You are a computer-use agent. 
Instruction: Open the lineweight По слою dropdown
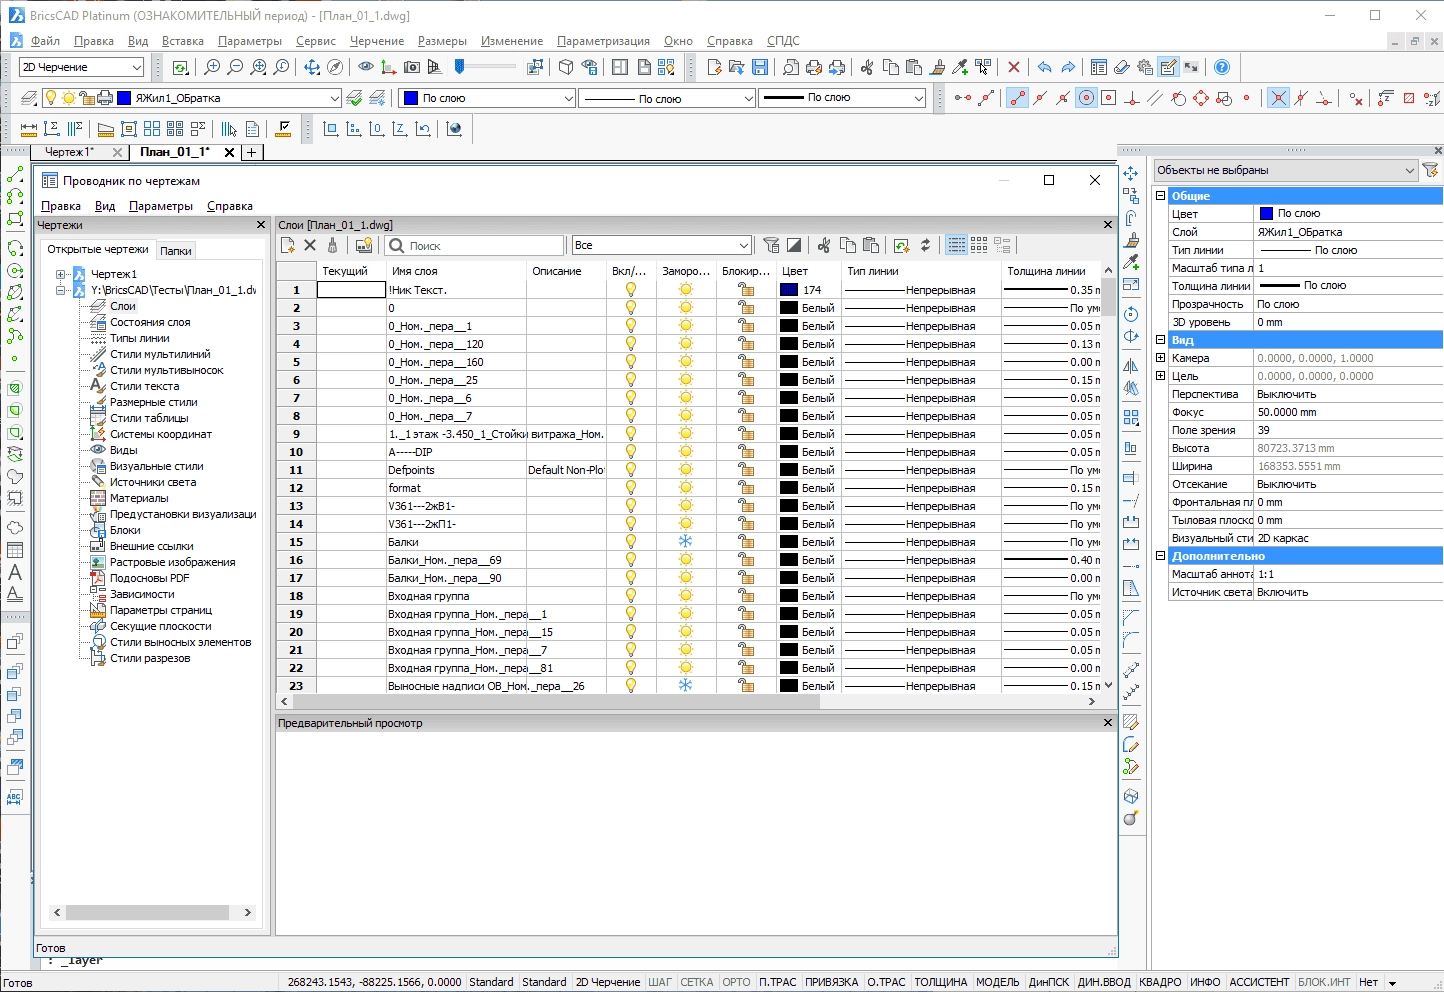[x=842, y=98]
